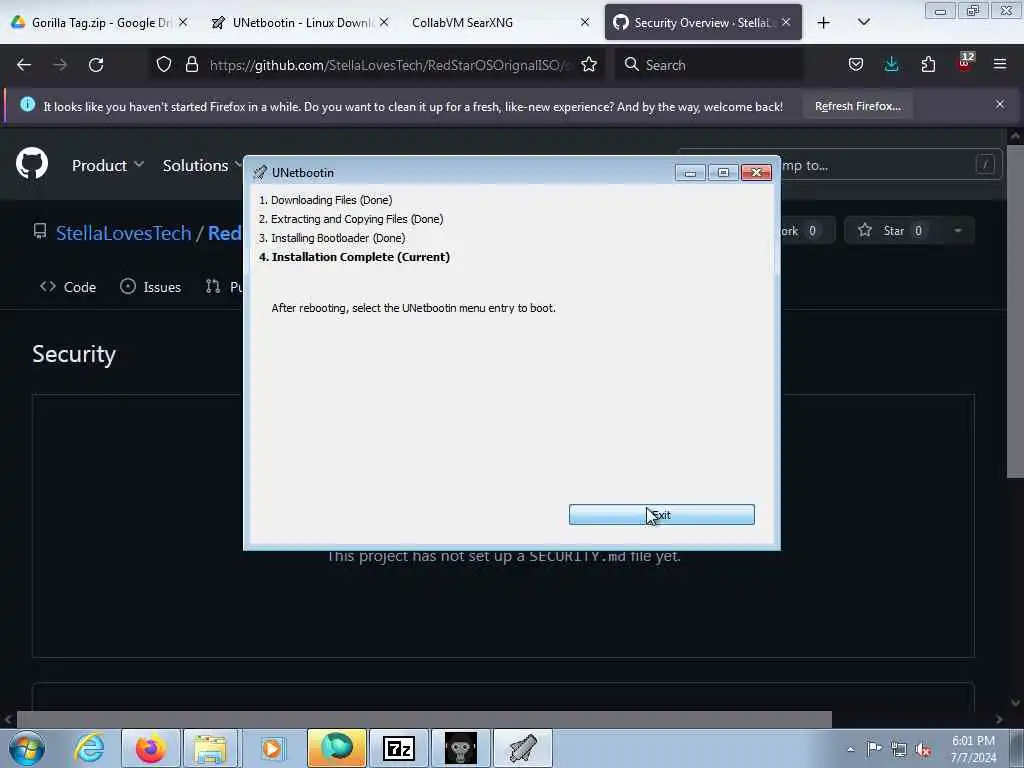
Task: Click the page vertical scrollbar
Action: pos(1014,310)
